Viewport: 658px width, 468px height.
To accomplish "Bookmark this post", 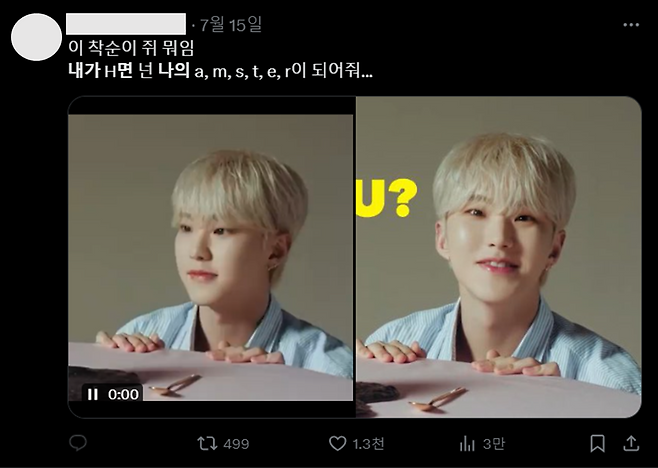I will (597, 443).
